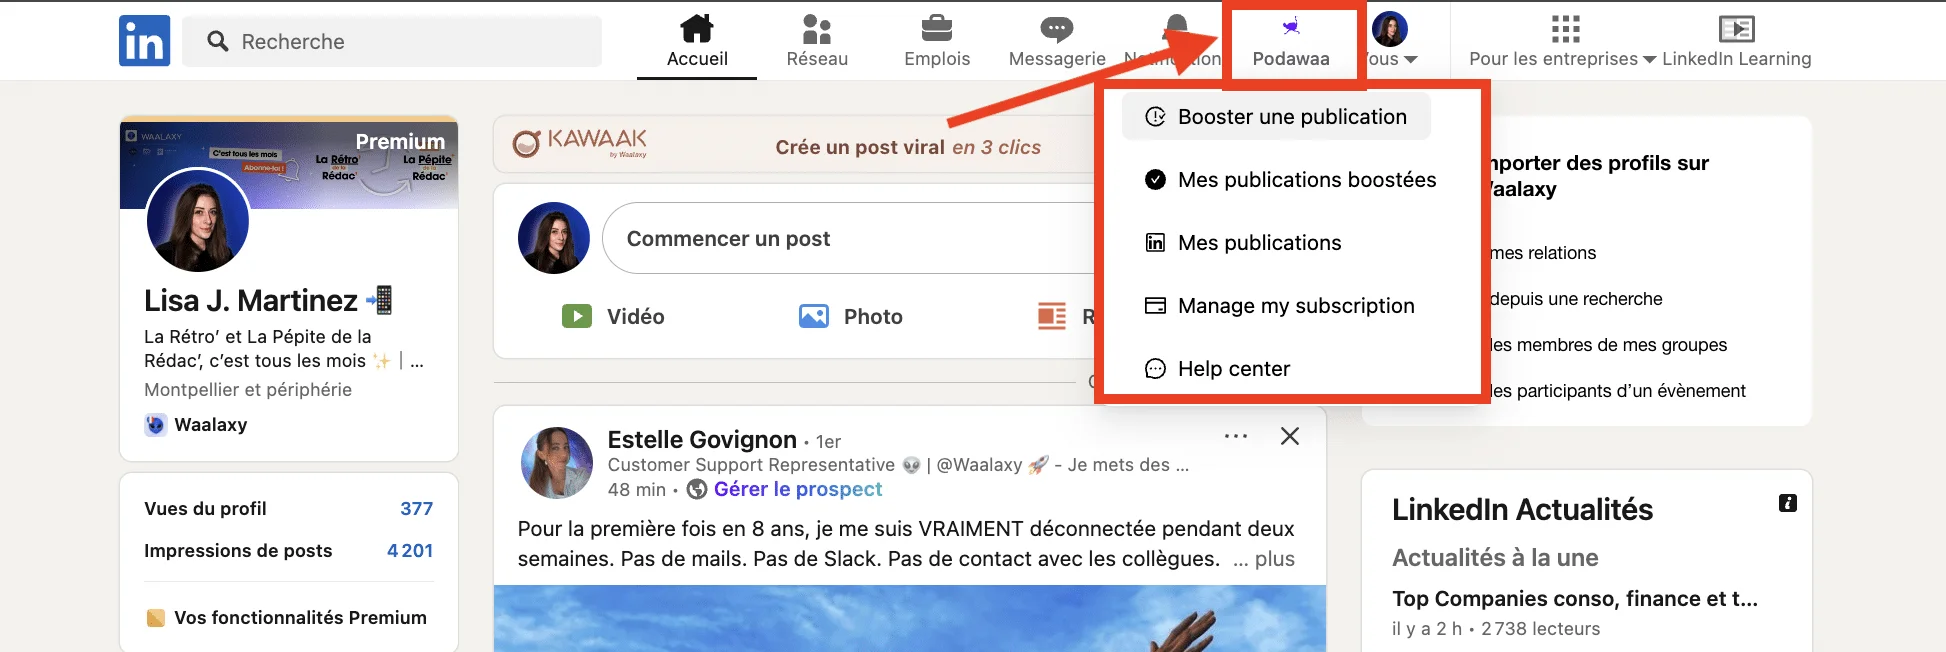Click les membres de mes groupes option
The width and height of the screenshot is (1946, 652).
(x=1608, y=345)
